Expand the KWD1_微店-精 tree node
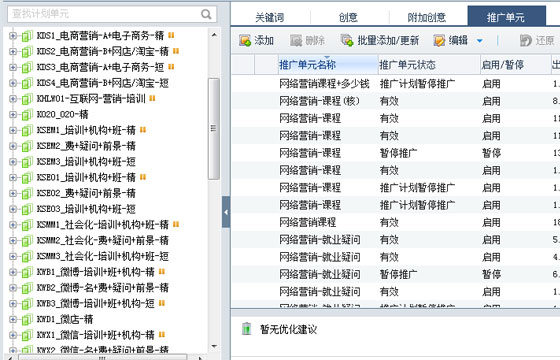The width and height of the screenshot is (560, 360). click(13, 319)
